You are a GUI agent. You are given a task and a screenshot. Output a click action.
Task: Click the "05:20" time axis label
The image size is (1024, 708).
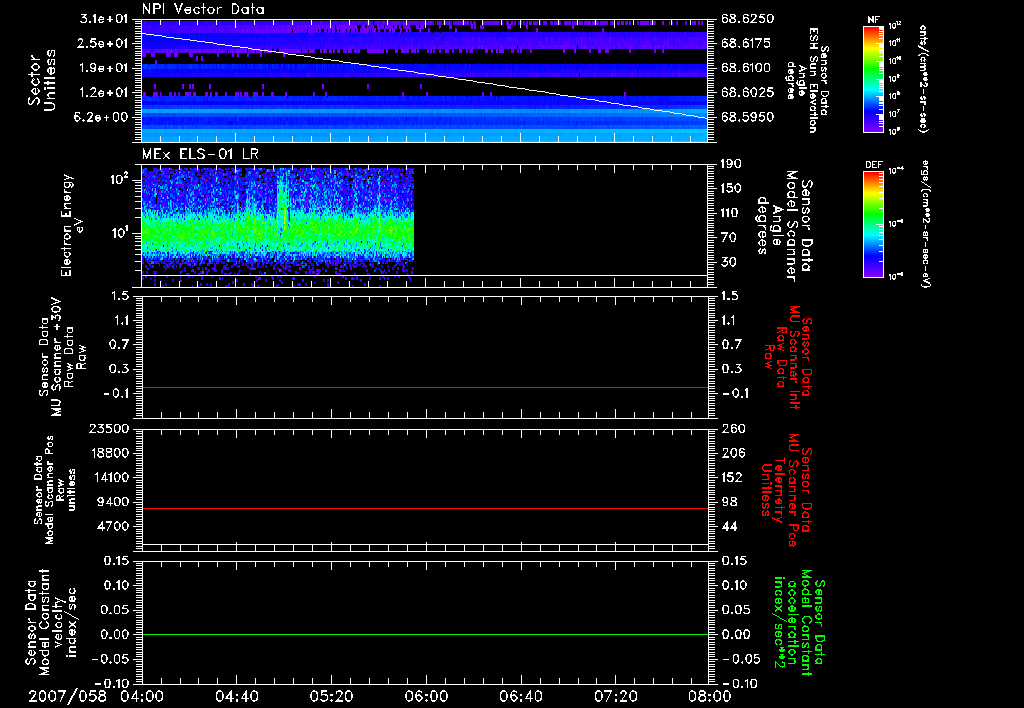(x=331, y=696)
